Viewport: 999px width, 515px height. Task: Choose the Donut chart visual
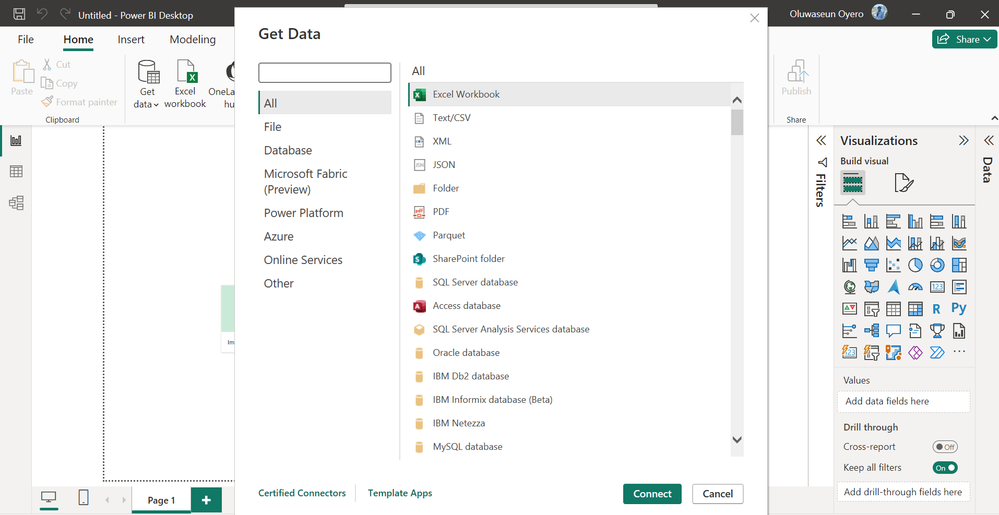937,265
